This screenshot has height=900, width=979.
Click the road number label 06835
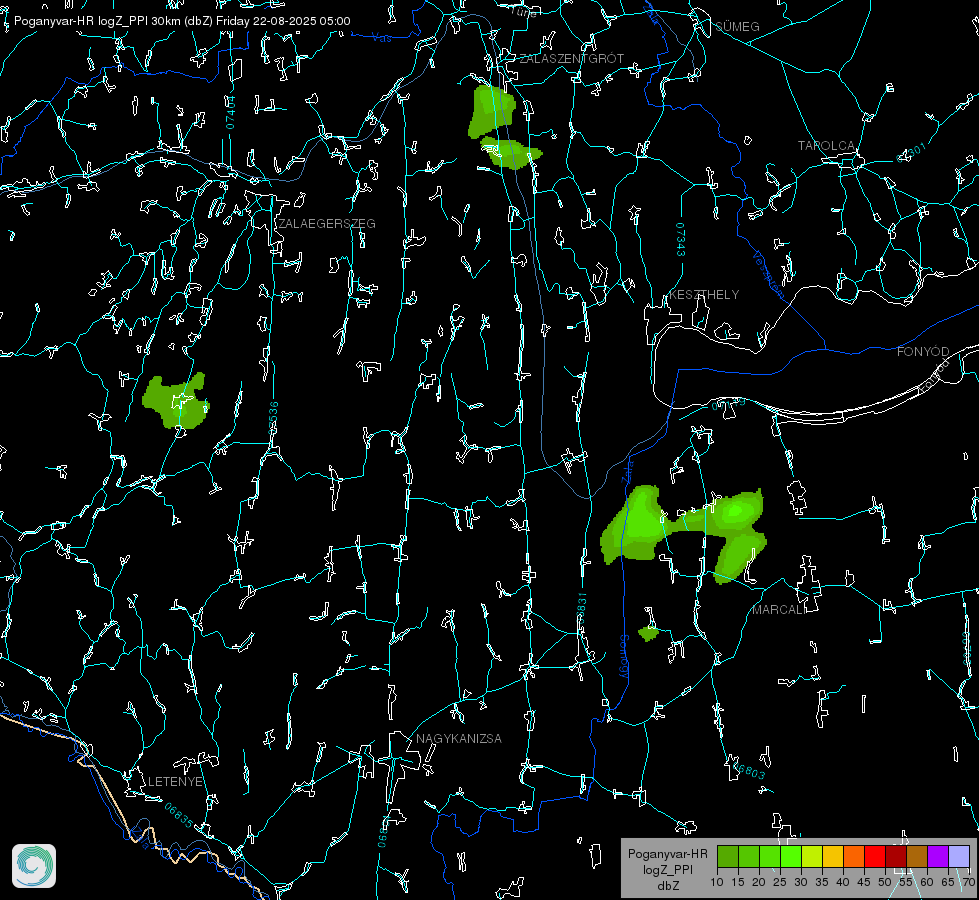coord(179,816)
